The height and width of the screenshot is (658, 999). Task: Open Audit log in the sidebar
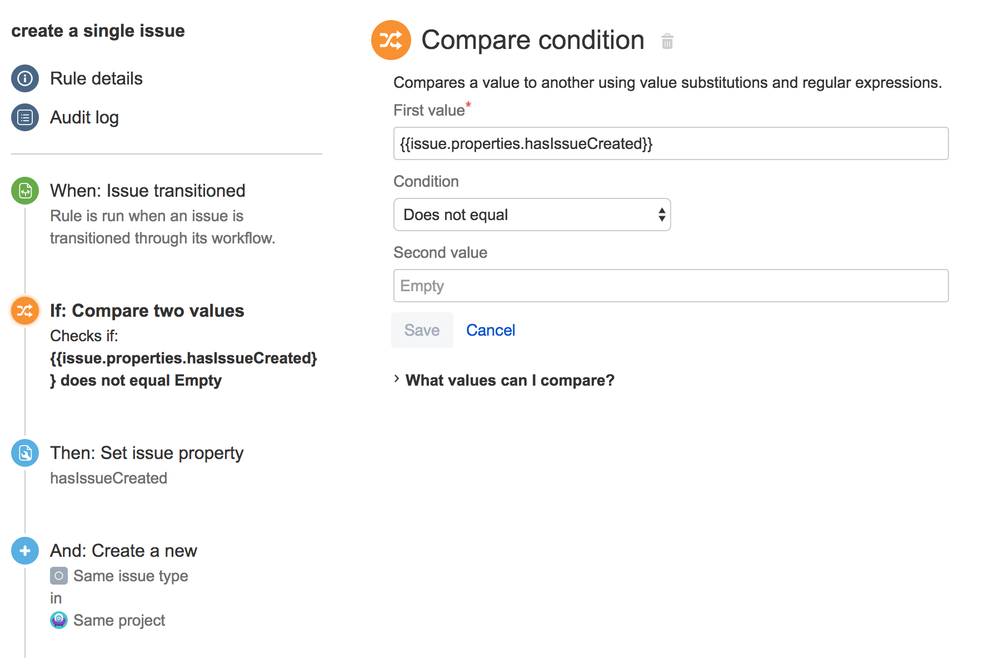(x=84, y=117)
